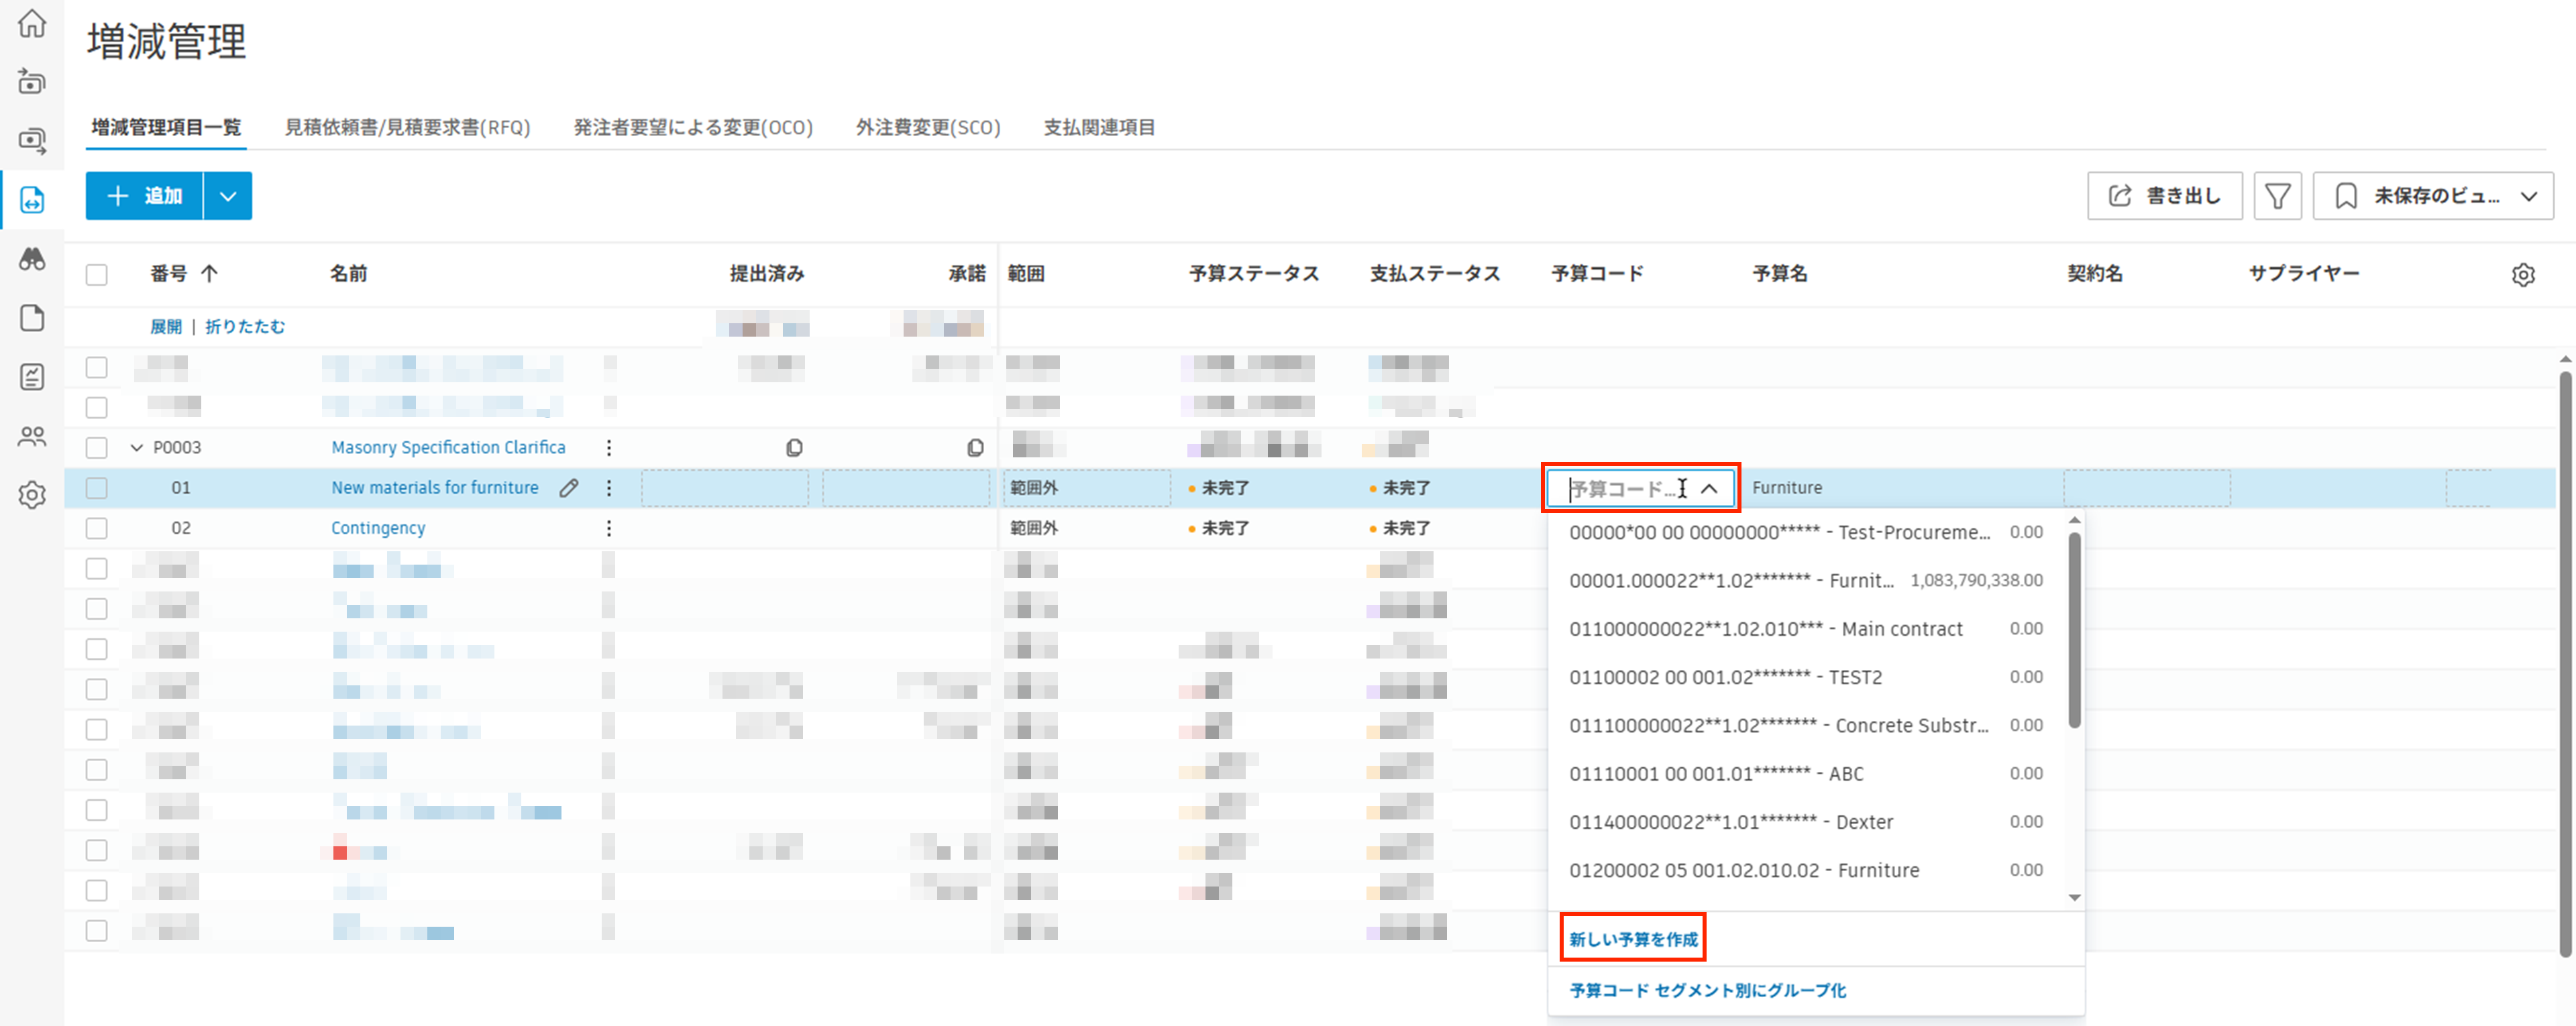
Task: Collapse the P0003 row chevron
Action: tap(137, 447)
